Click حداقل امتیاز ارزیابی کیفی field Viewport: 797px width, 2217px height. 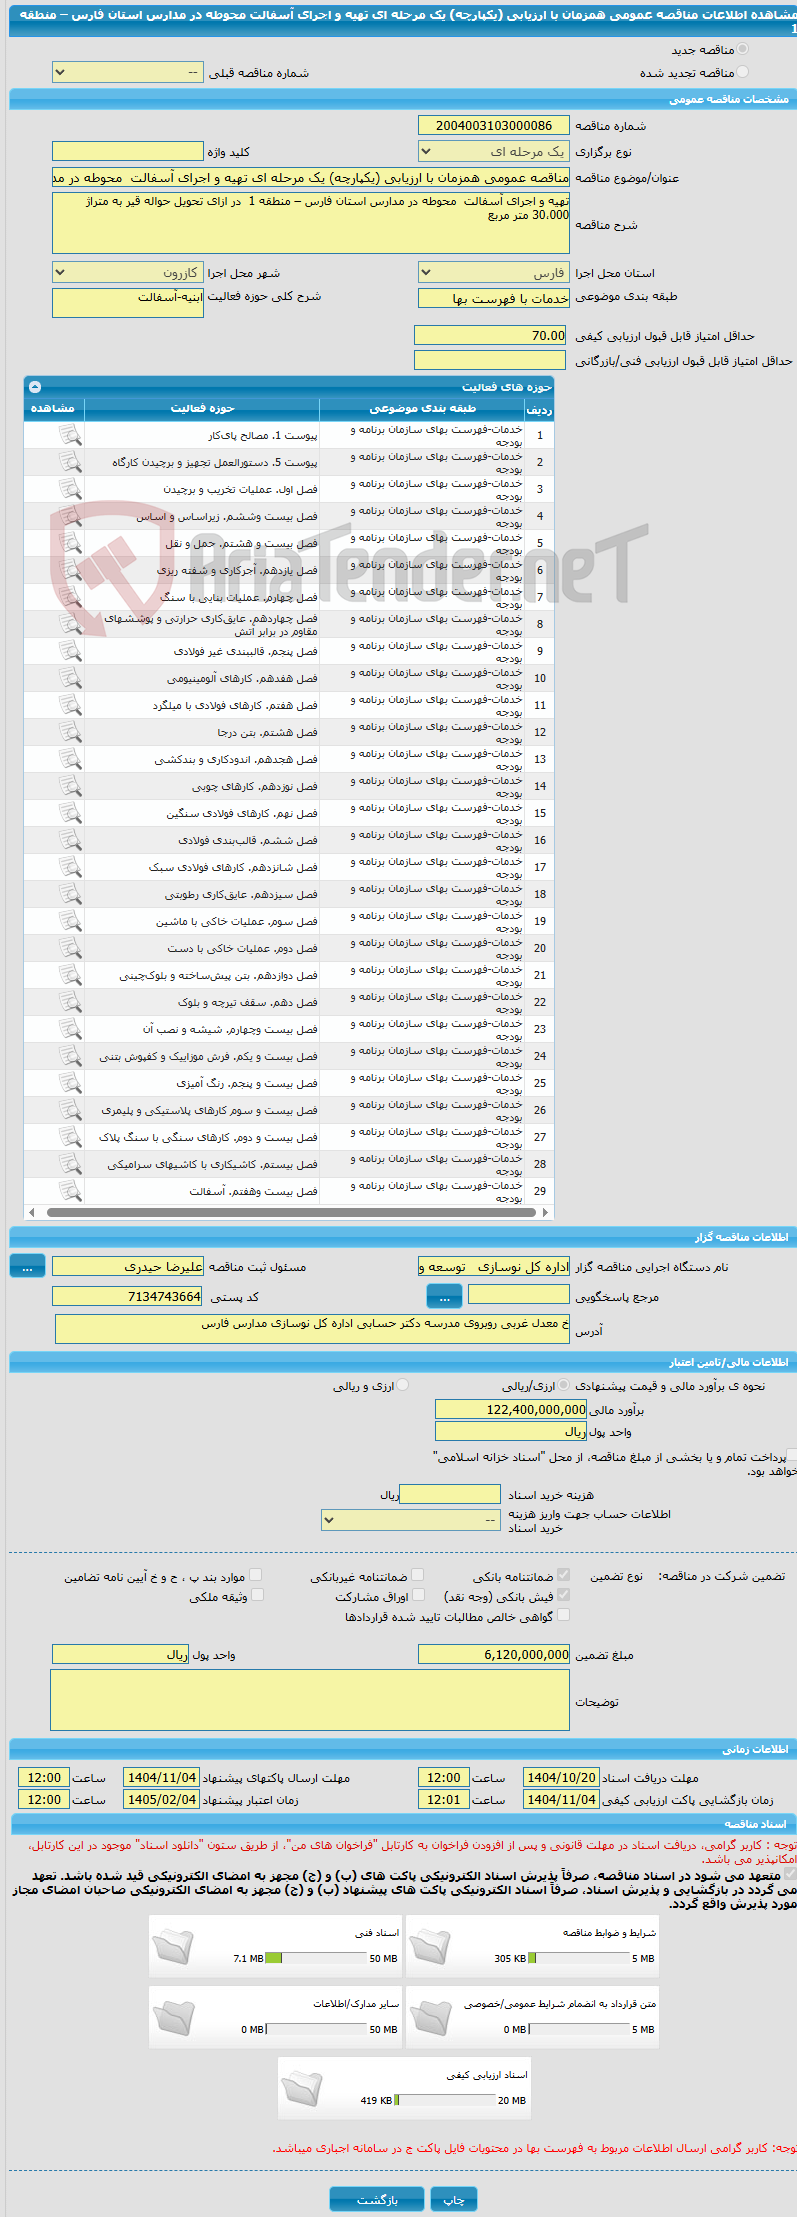click(x=491, y=335)
